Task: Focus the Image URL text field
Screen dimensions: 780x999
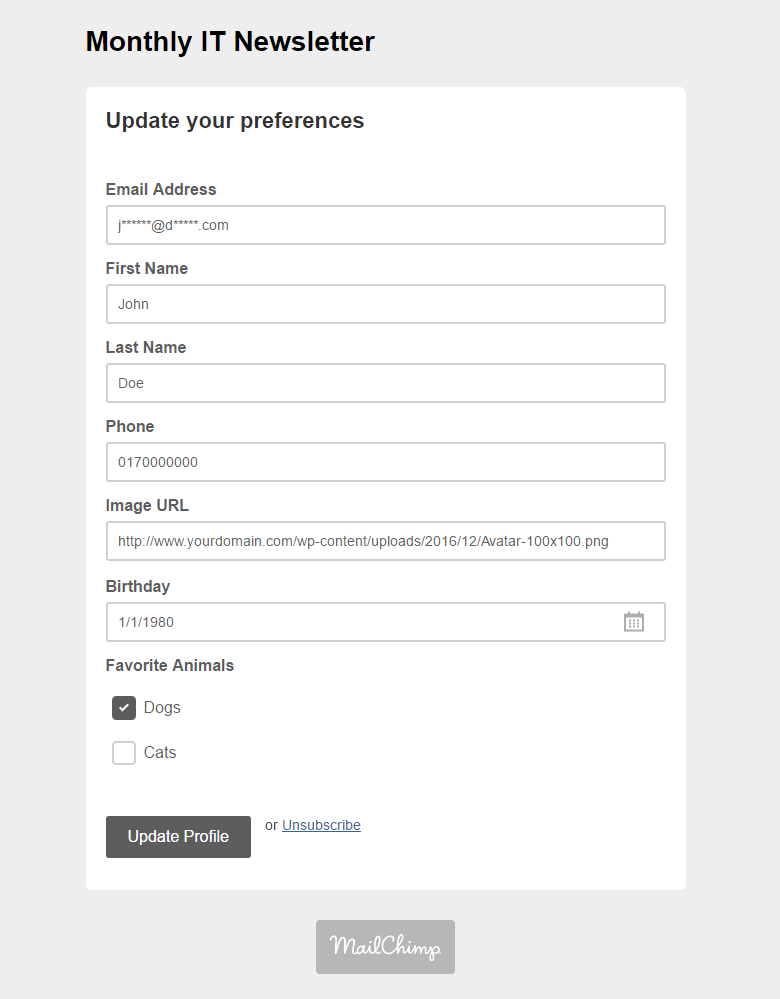Action: coord(386,541)
